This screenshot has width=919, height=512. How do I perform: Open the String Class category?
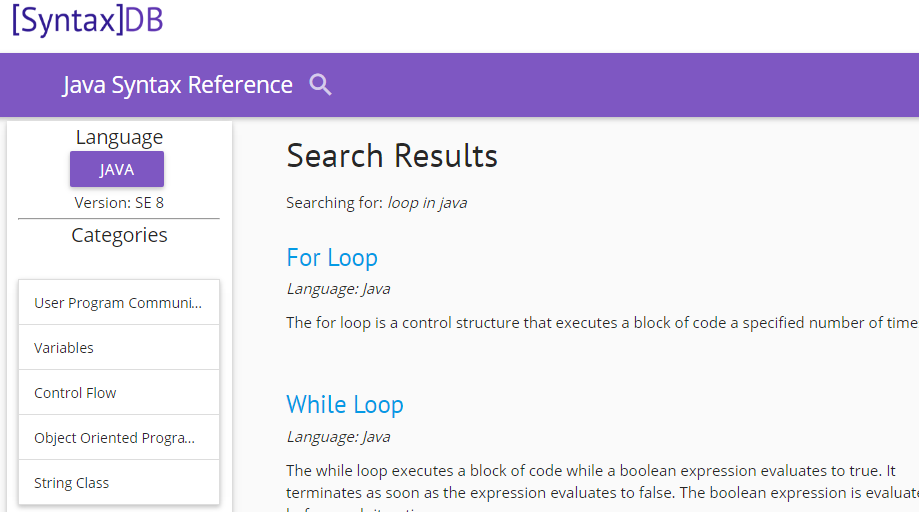coord(72,483)
